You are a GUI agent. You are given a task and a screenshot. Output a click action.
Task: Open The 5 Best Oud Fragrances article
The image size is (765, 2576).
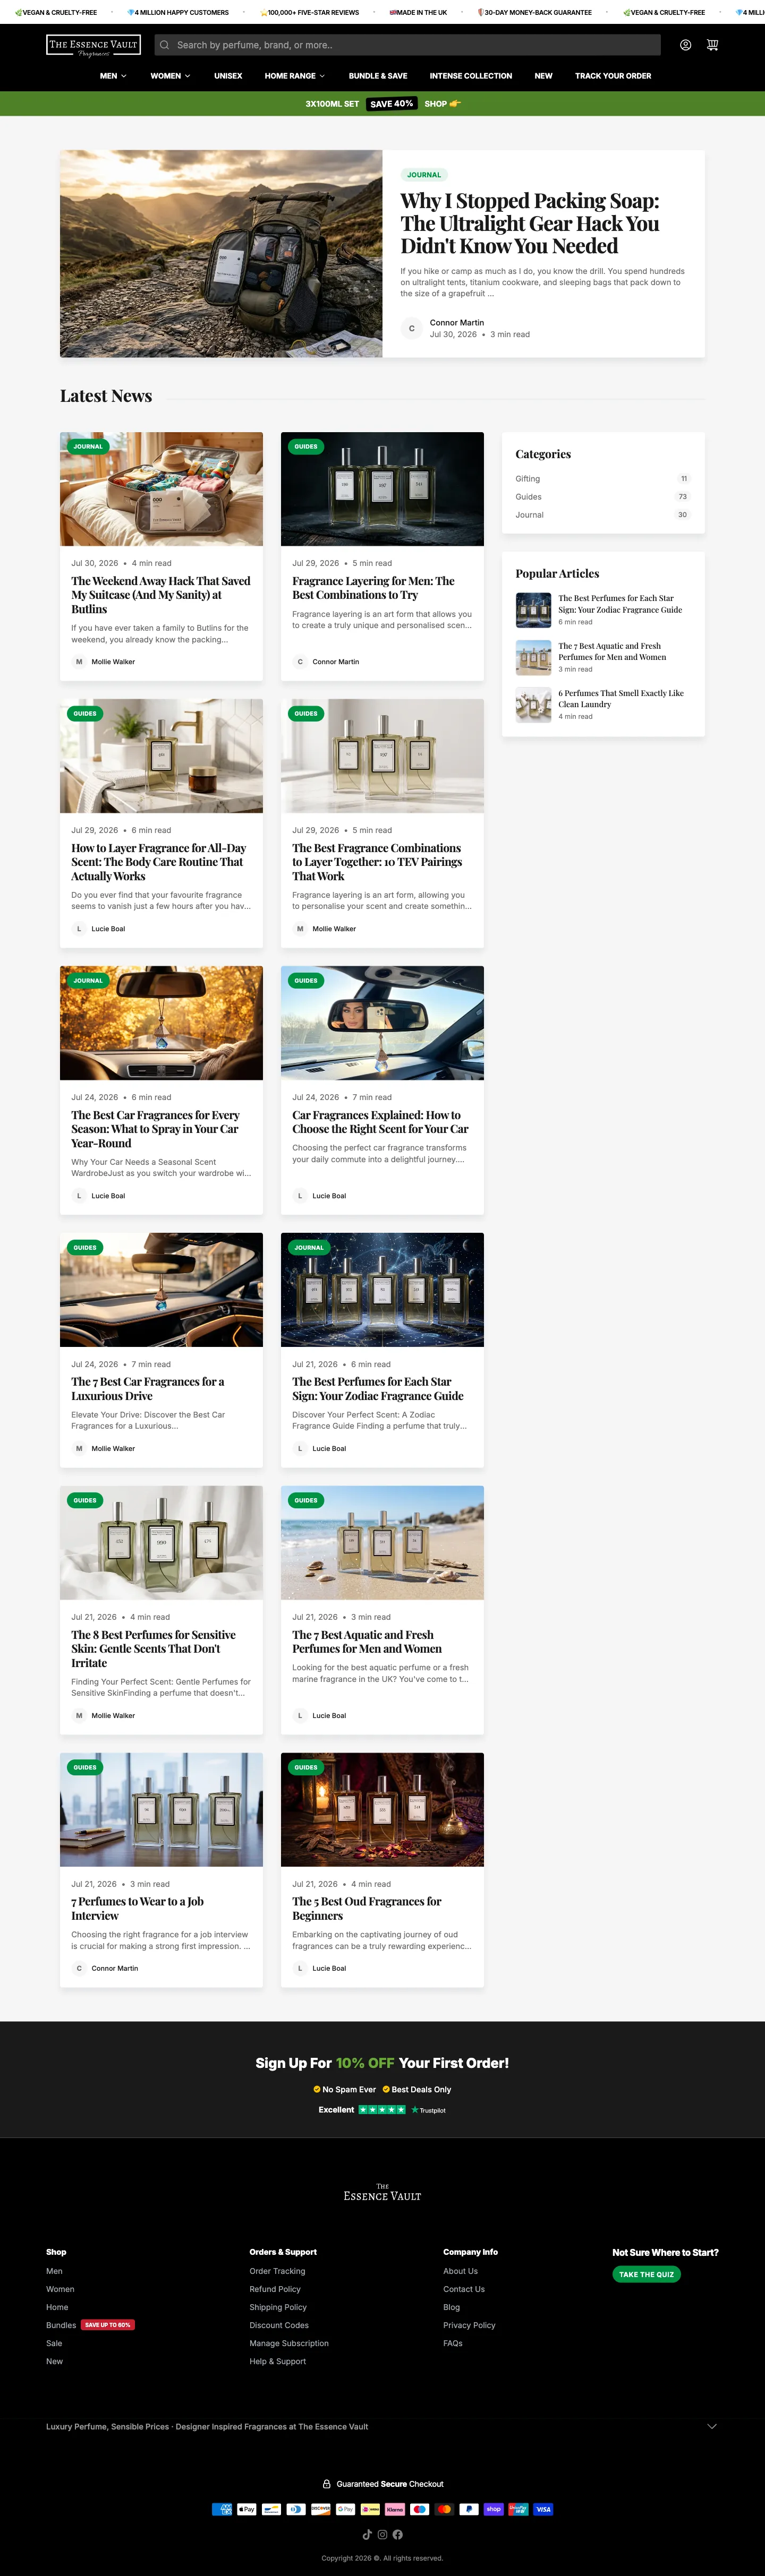[x=366, y=1908]
